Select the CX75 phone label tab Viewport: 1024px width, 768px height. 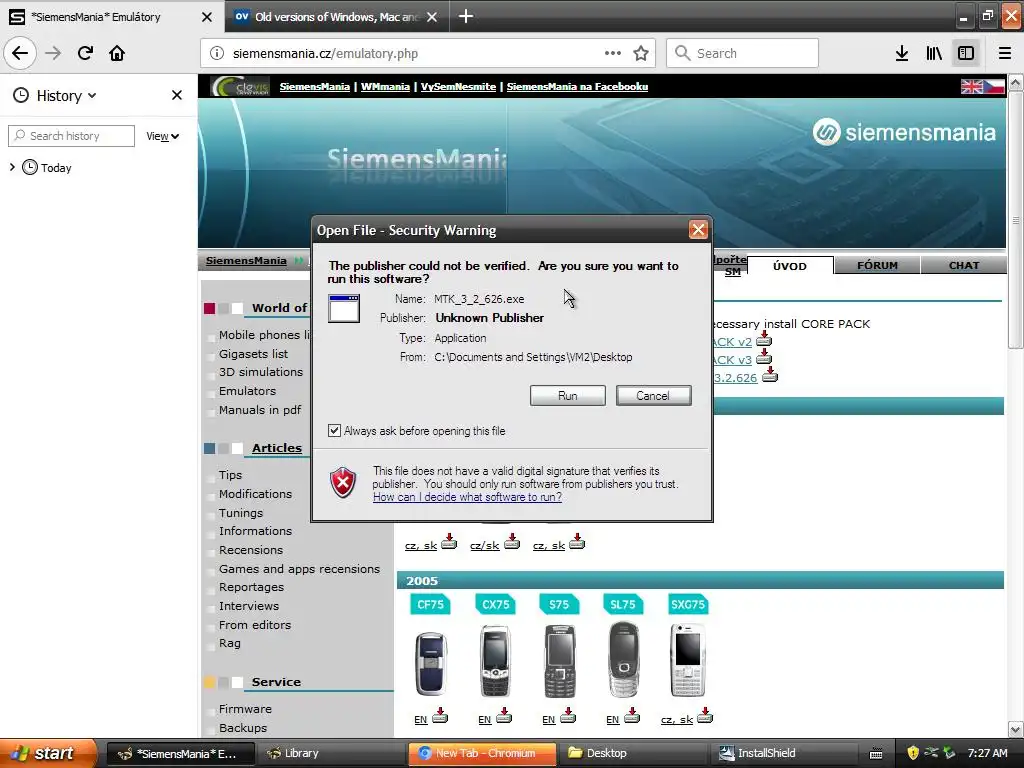pos(496,604)
